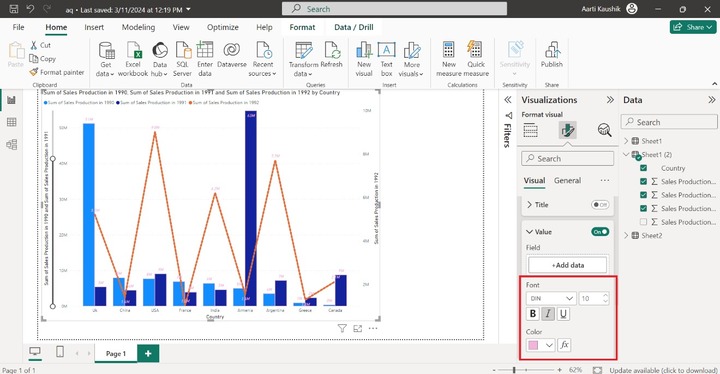Open the Enter data table
The image size is (720, 374).
pyautogui.click(x=205, y=59)
